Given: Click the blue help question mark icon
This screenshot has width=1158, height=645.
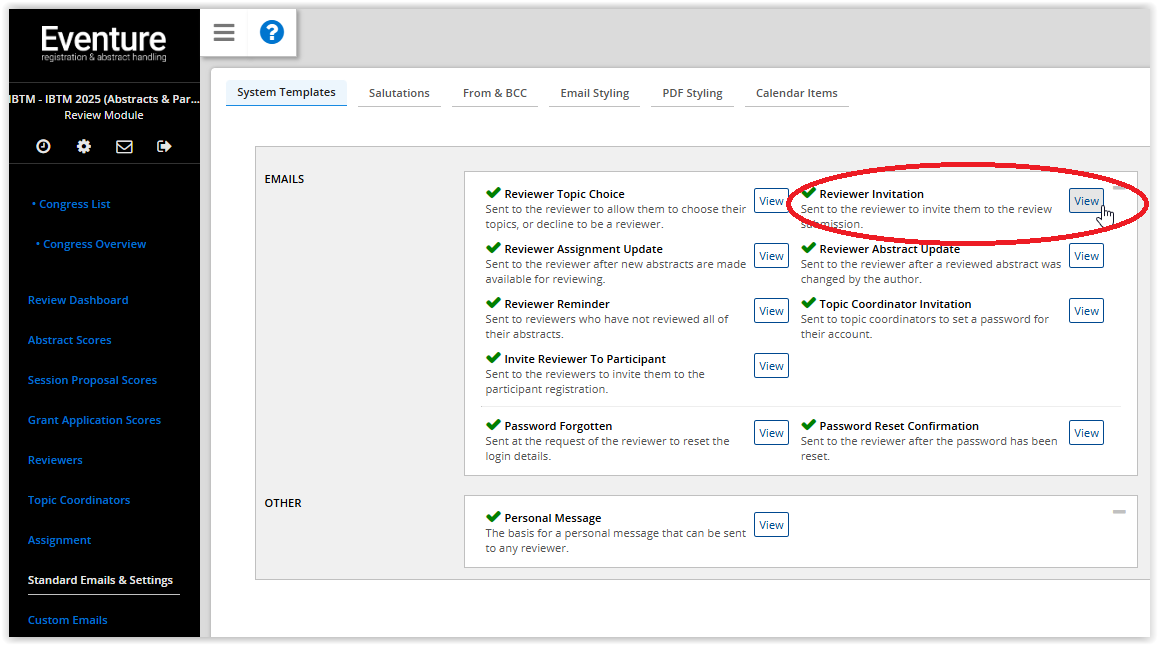Looking at the screenshot, I should click(272, 33).
